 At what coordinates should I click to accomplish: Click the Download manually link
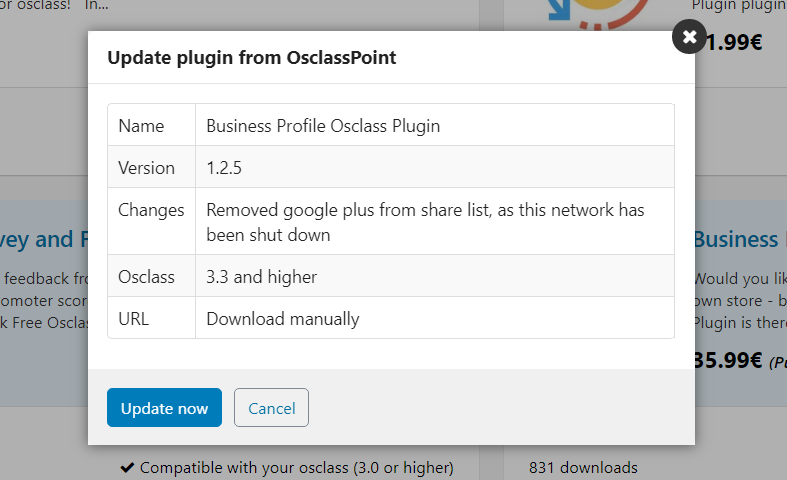click(283, 319)
